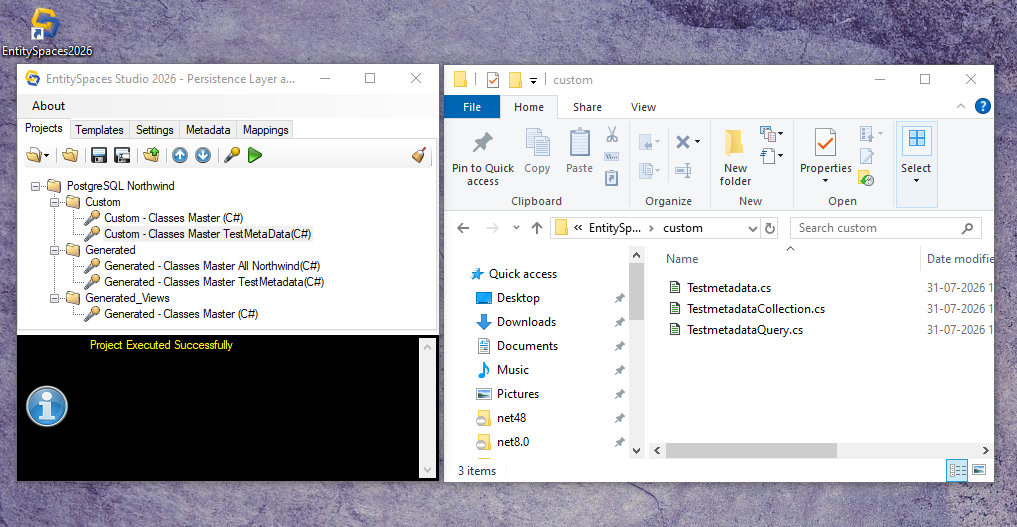
Task: Open the Share ribbon tab
Action: tap(587, 107)
